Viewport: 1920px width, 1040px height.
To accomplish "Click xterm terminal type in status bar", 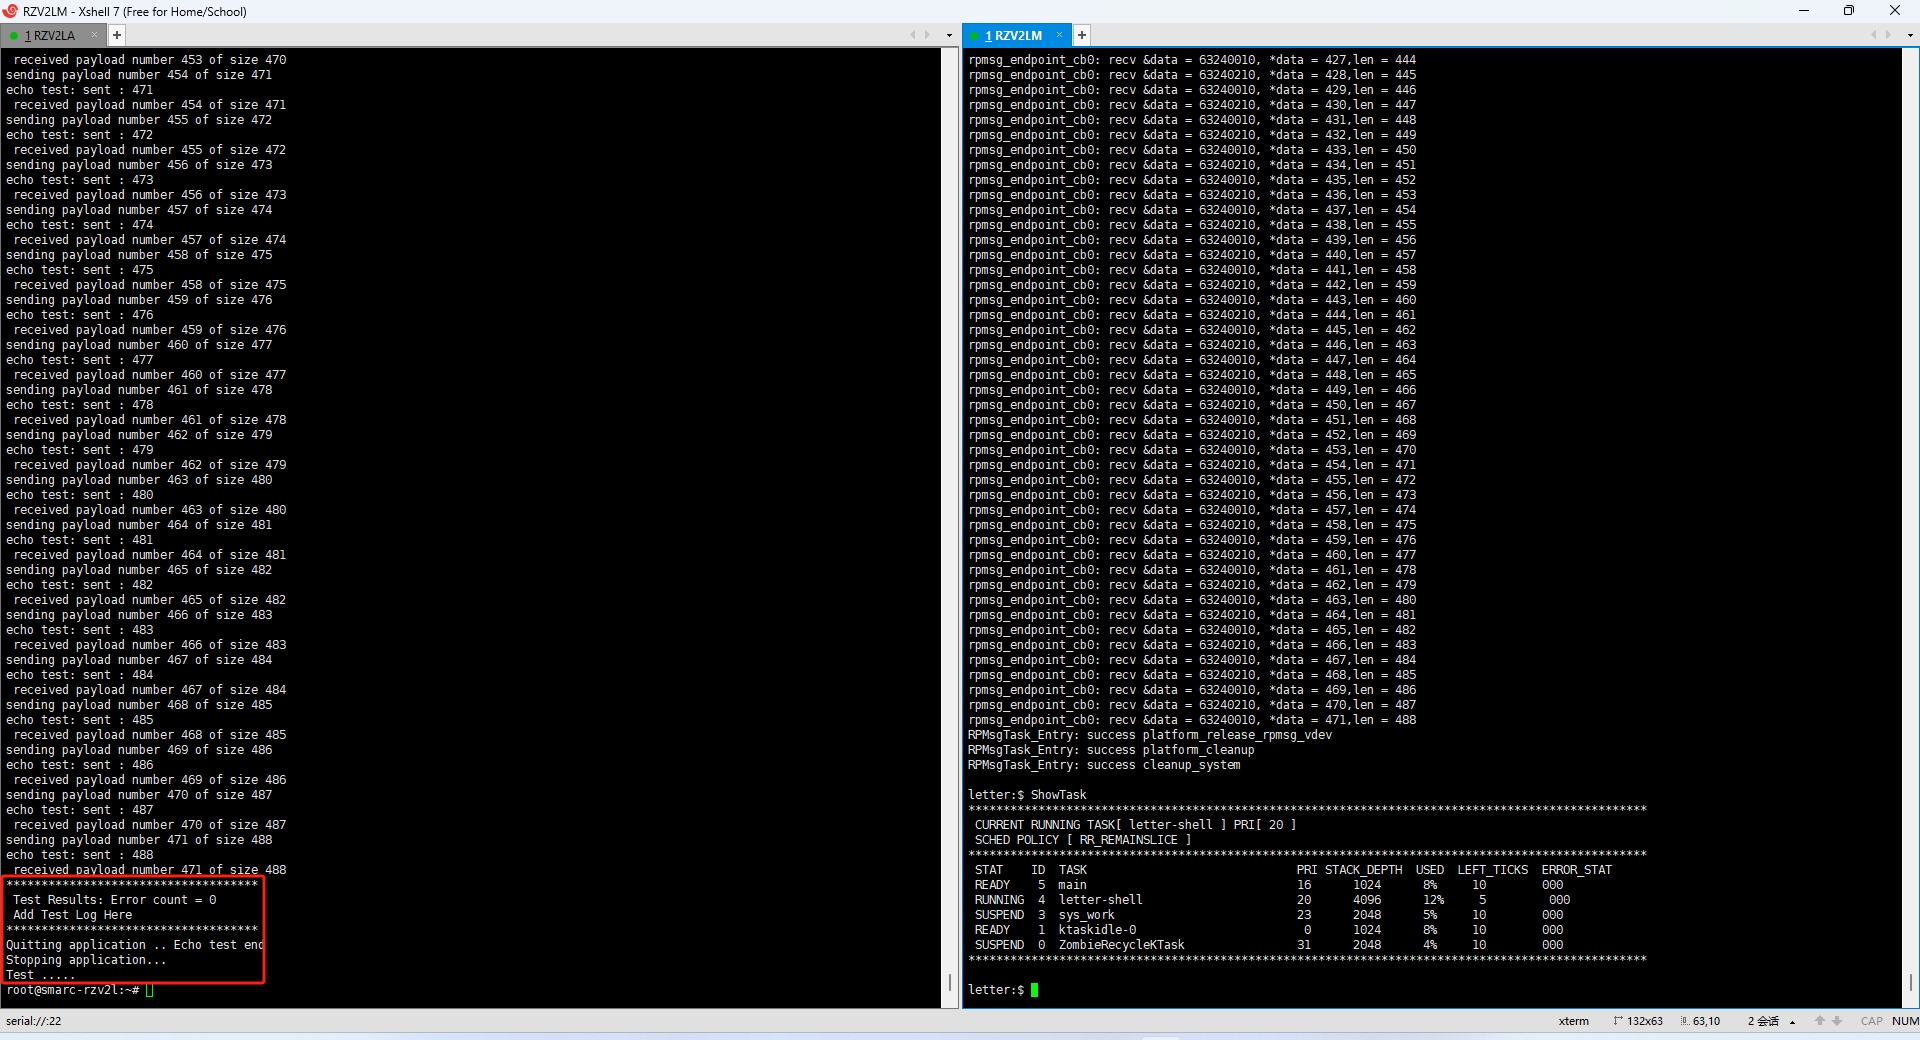I will tap(1574, 1021).
